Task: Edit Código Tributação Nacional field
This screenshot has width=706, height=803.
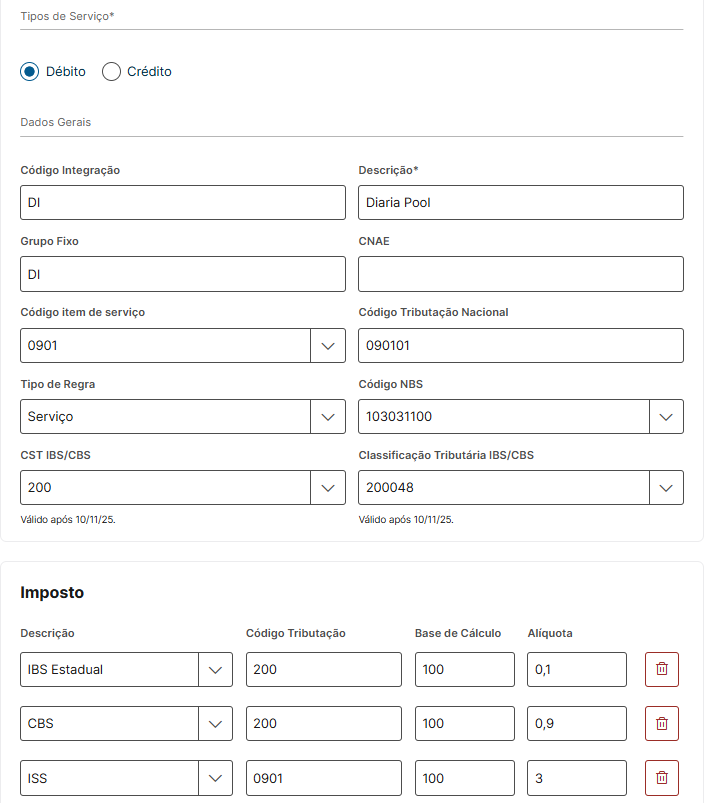Action: [520, 346]
